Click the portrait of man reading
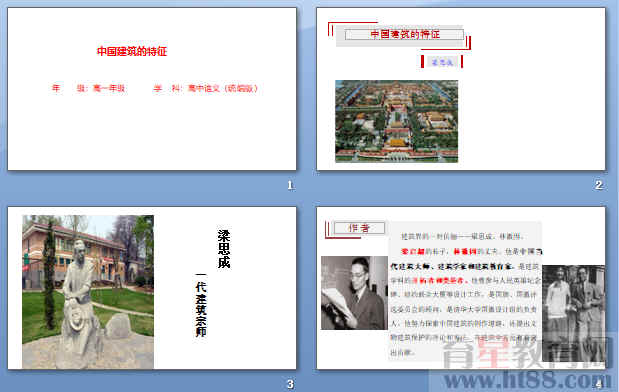619x392 pixels. tap(355, 293)
